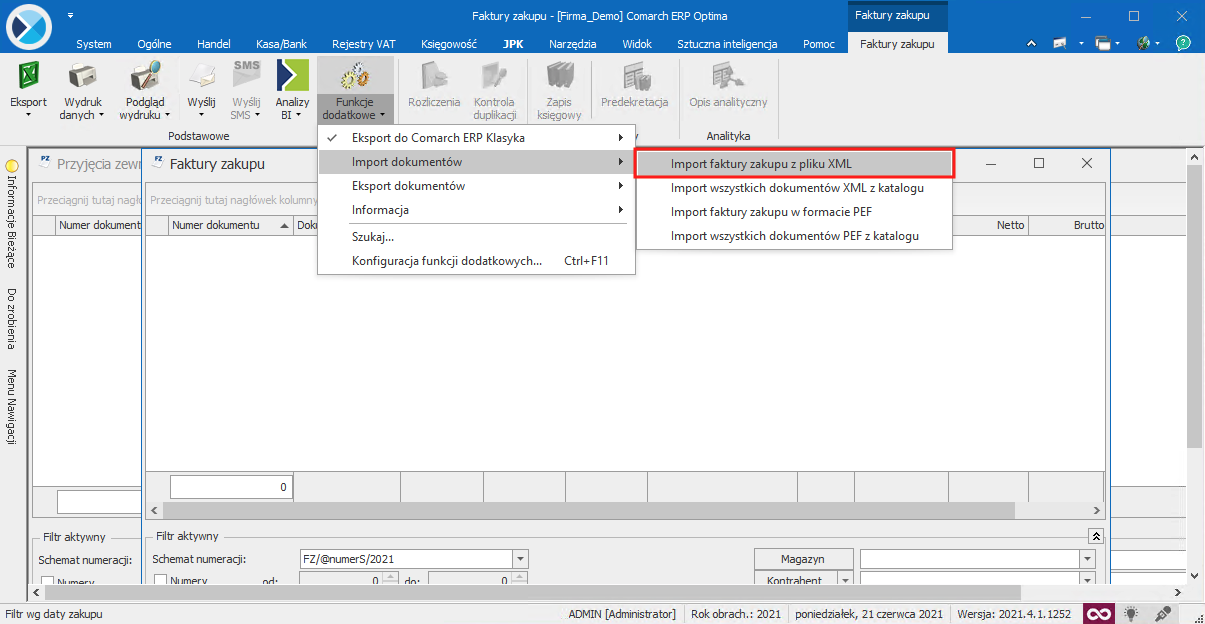This screenshot has width=1205, height=624.
Task: Click the help question mark icon
Action: pos(1183,43)
